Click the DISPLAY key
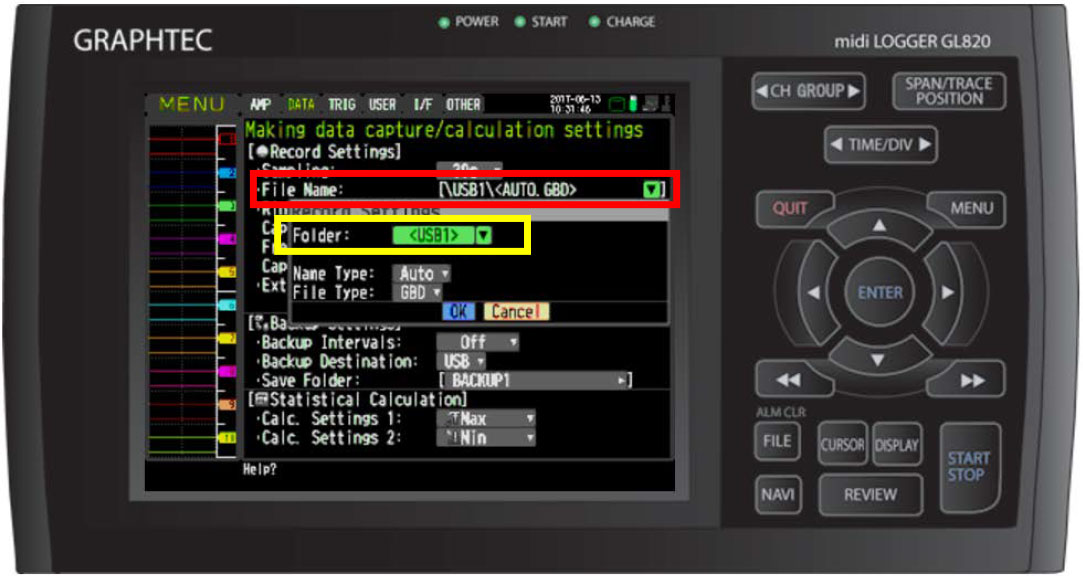This screenshot has height=578, width=1083. point(897,444)
